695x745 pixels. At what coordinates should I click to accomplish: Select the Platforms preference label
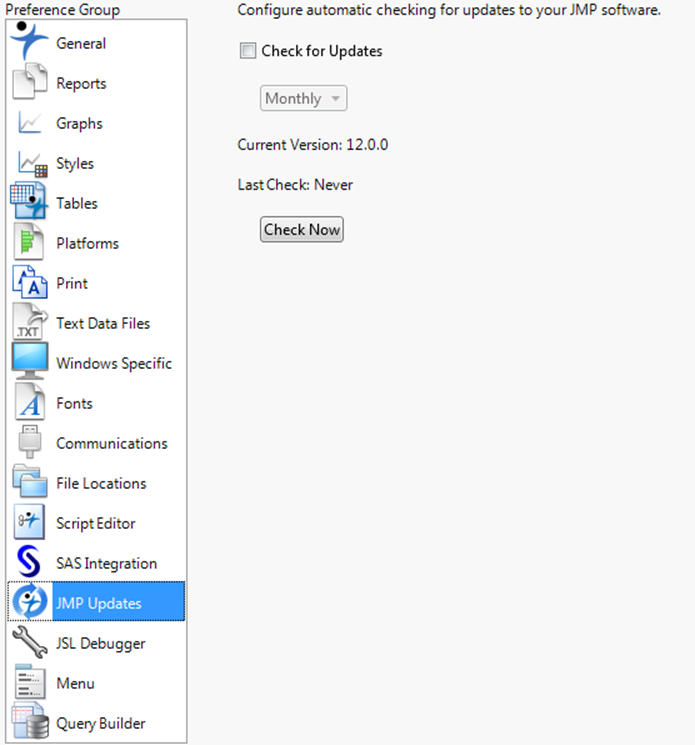pos(87,243)
